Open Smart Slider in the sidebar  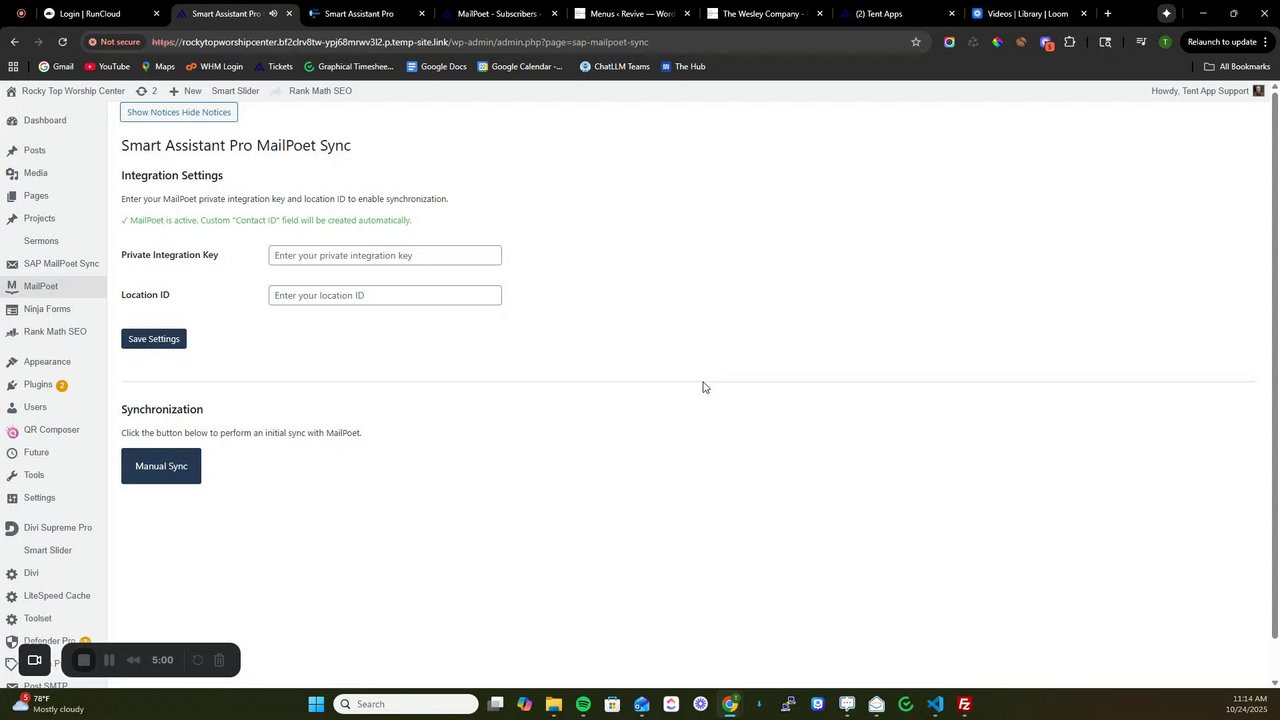tap(48, 551)
